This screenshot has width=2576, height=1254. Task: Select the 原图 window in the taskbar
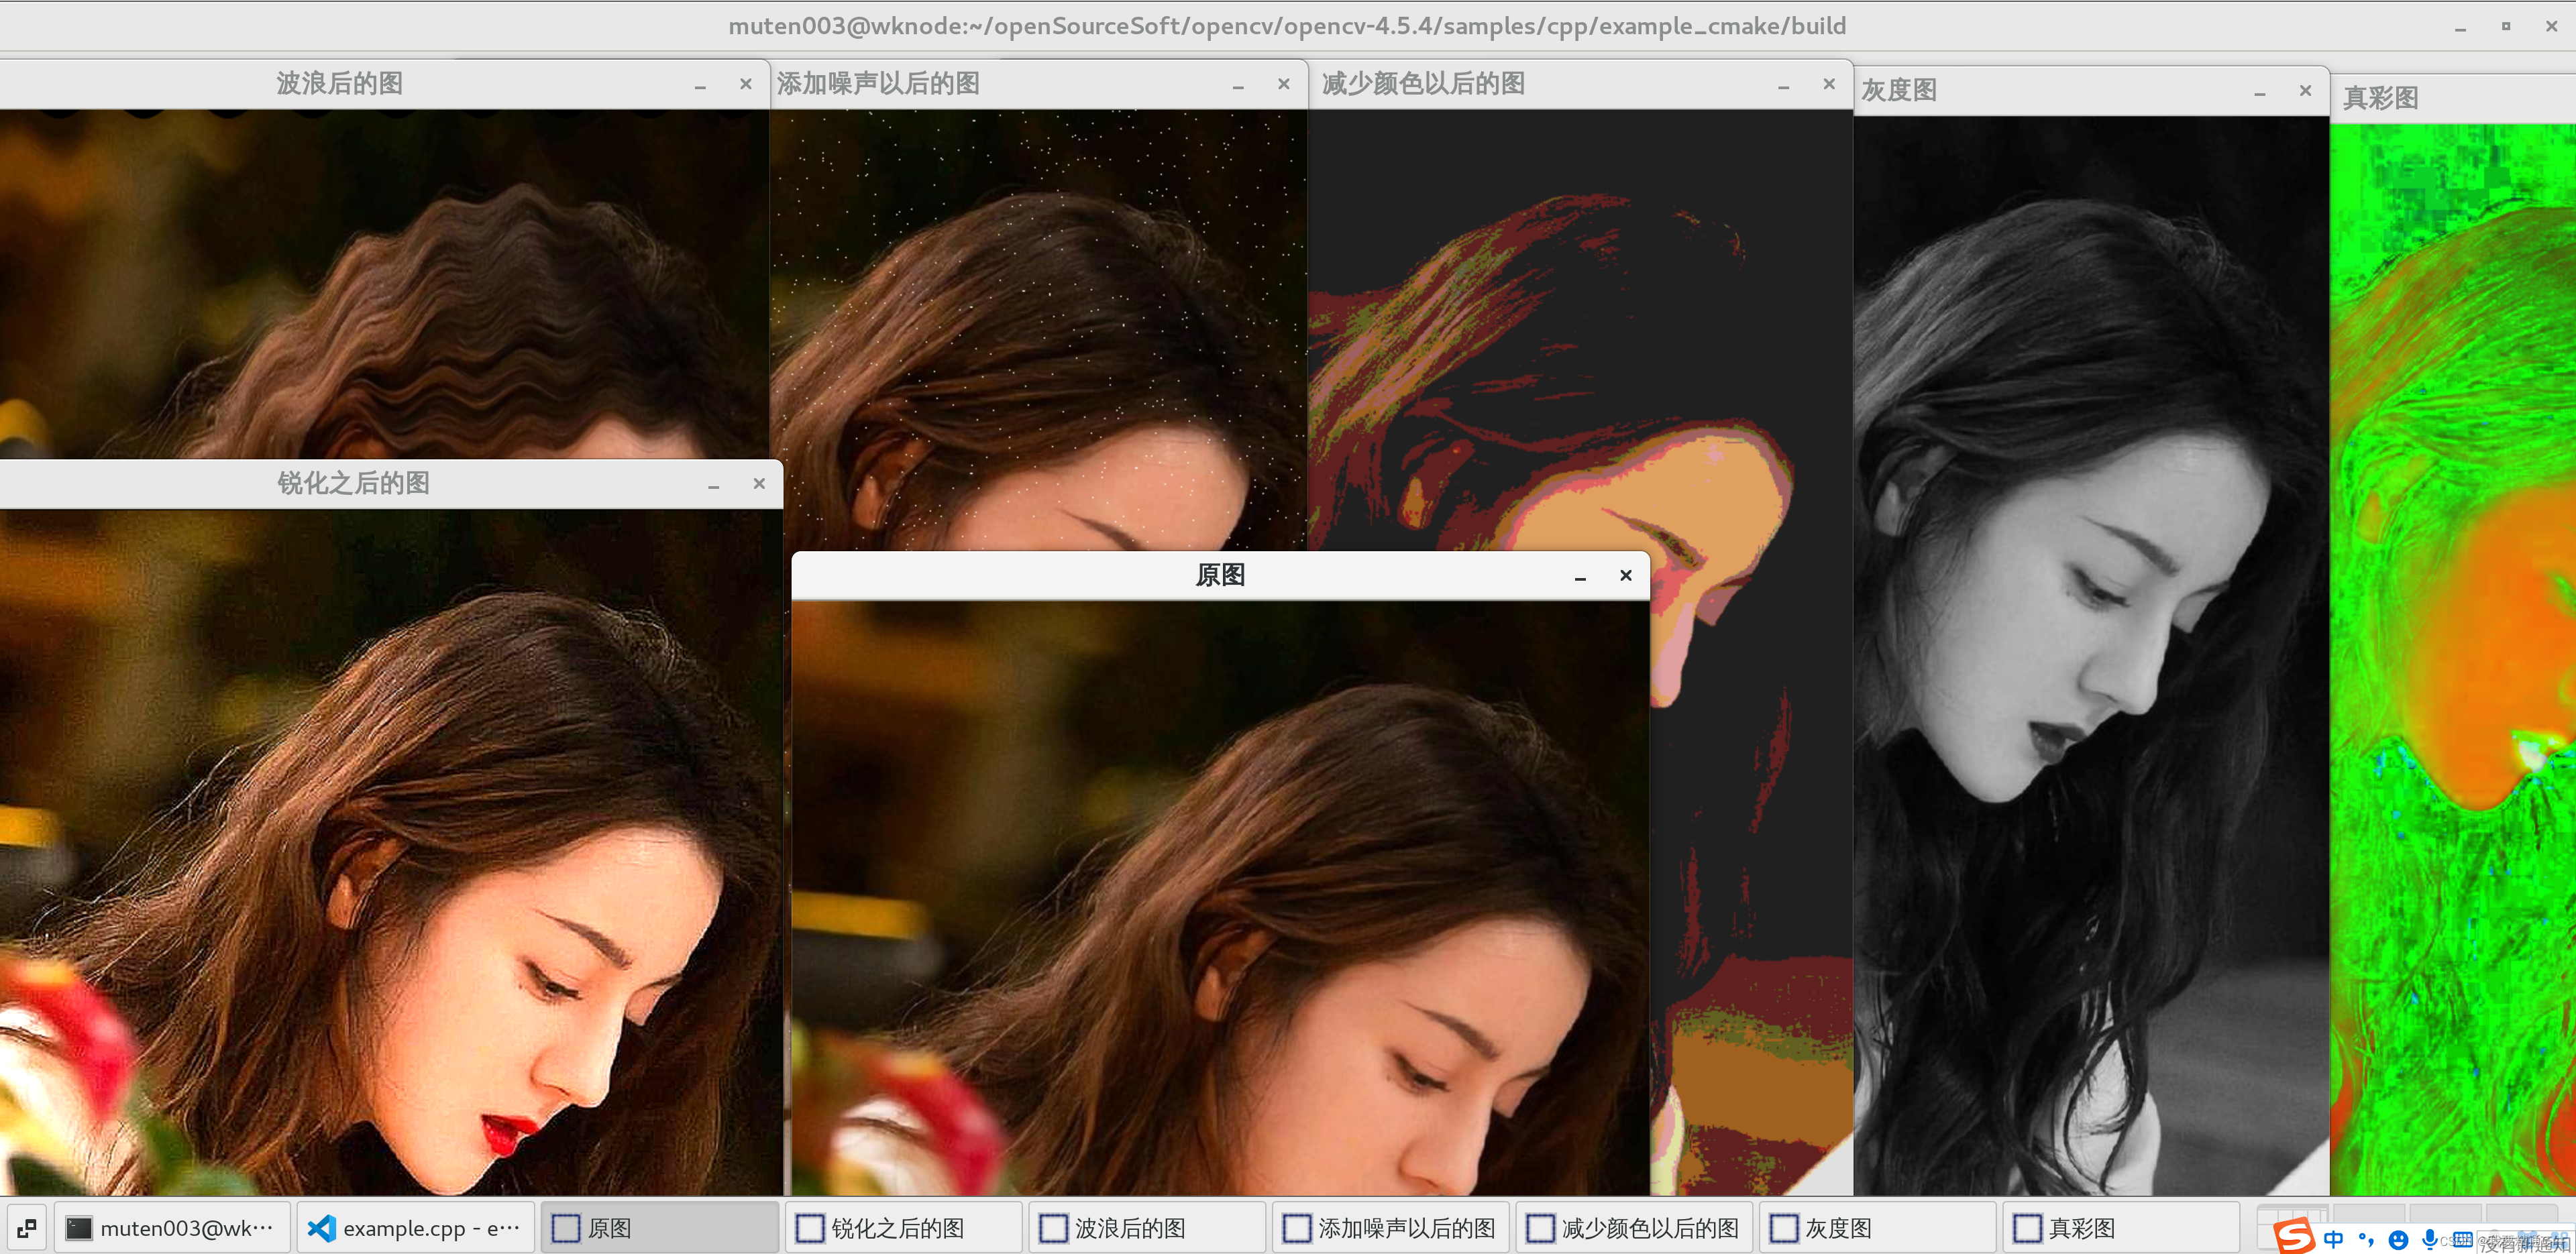pos(659,1227)
